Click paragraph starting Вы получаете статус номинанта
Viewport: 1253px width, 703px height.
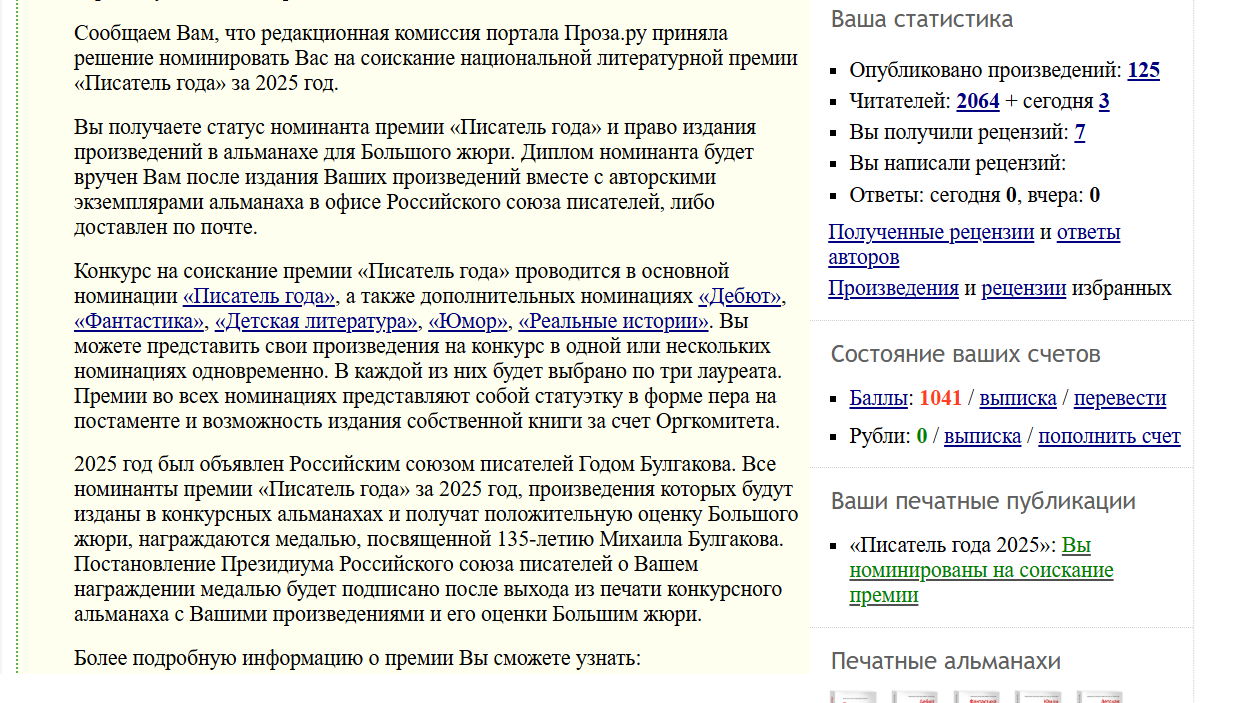point(415,177)
